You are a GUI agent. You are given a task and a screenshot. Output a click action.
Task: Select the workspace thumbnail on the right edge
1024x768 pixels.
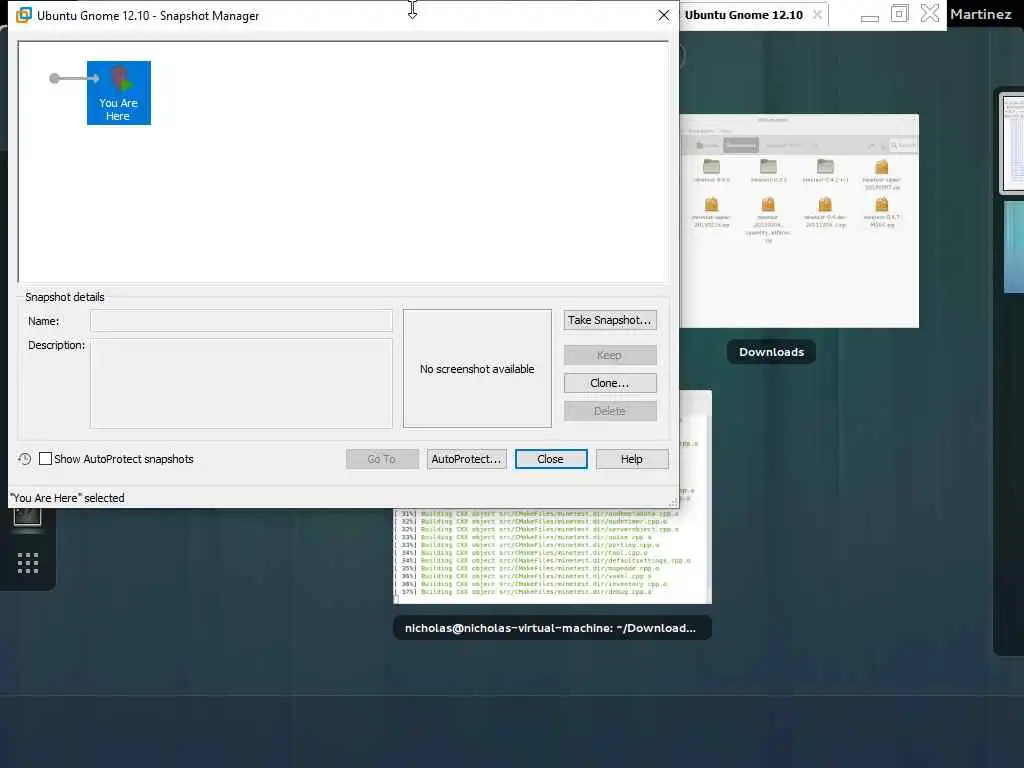pyautogui.click(x=1012, y=143)
